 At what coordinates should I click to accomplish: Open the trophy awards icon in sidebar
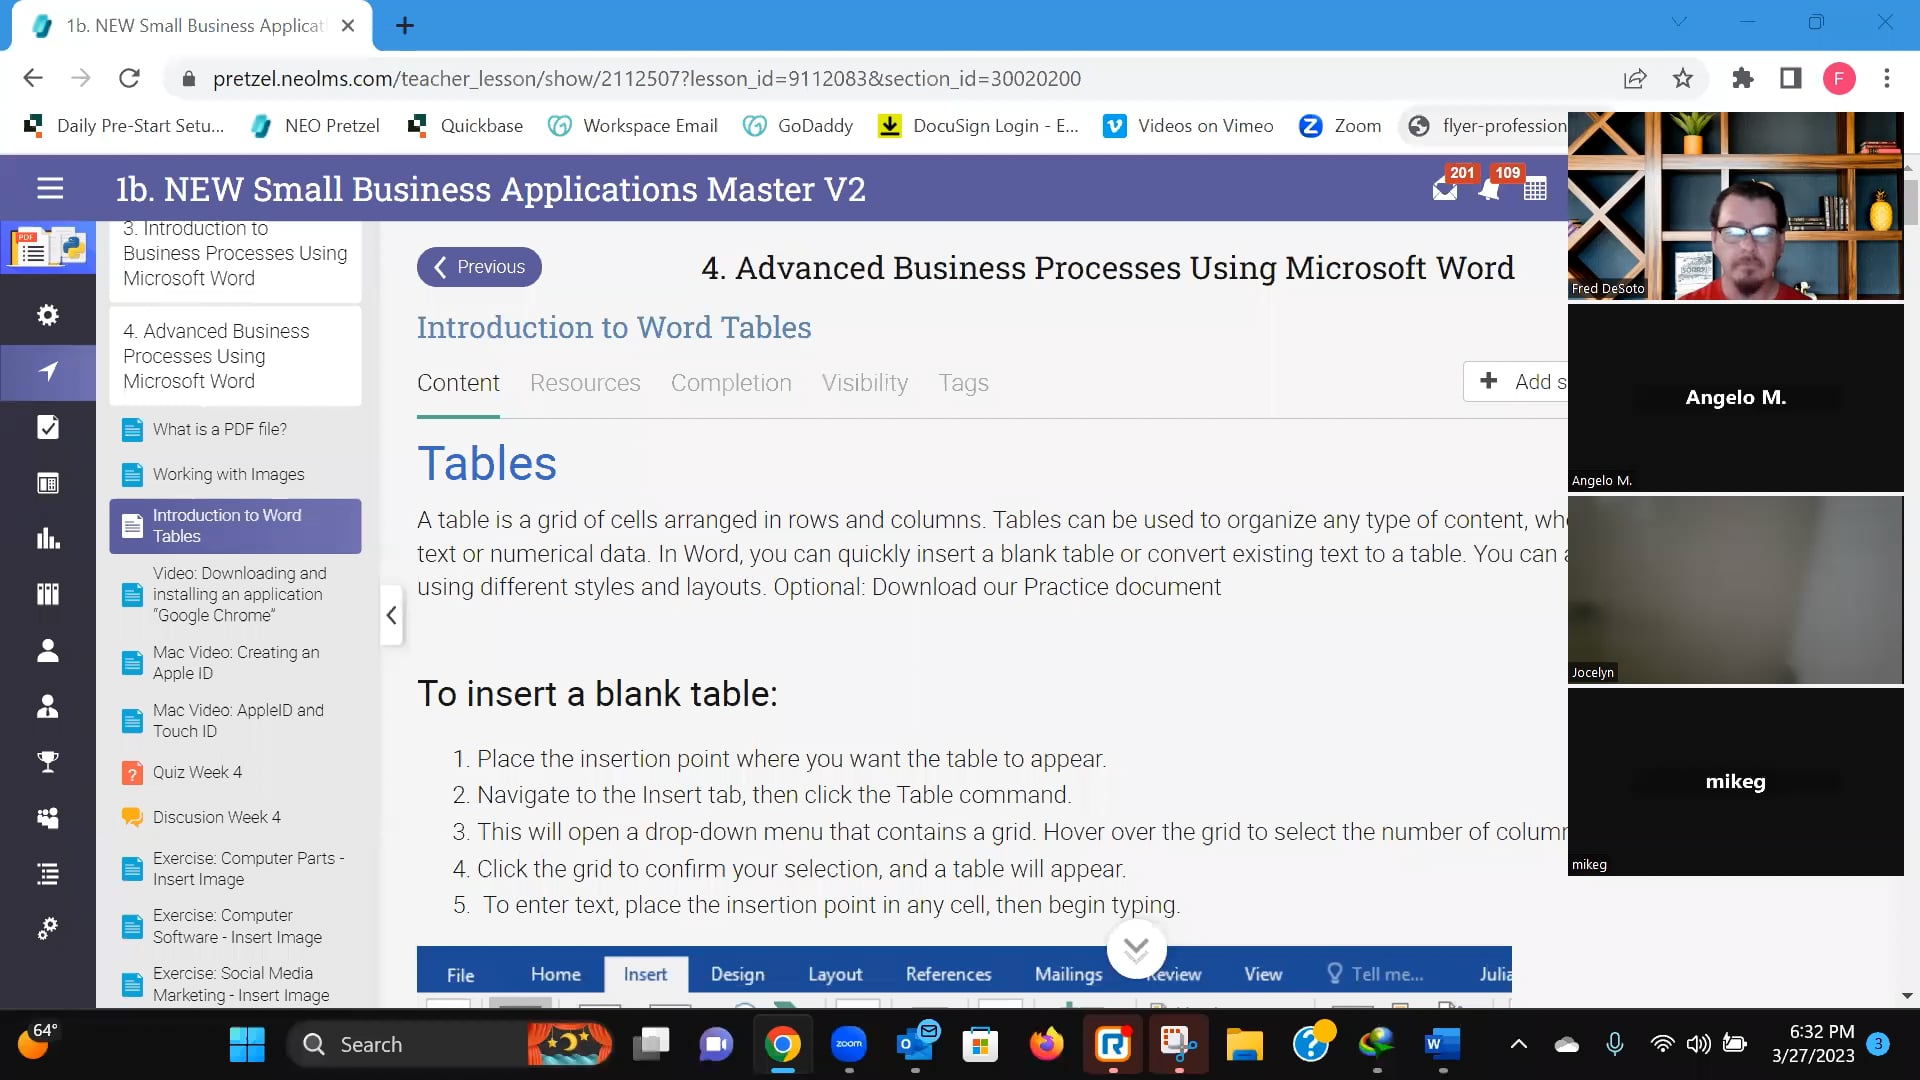(47, 761)
